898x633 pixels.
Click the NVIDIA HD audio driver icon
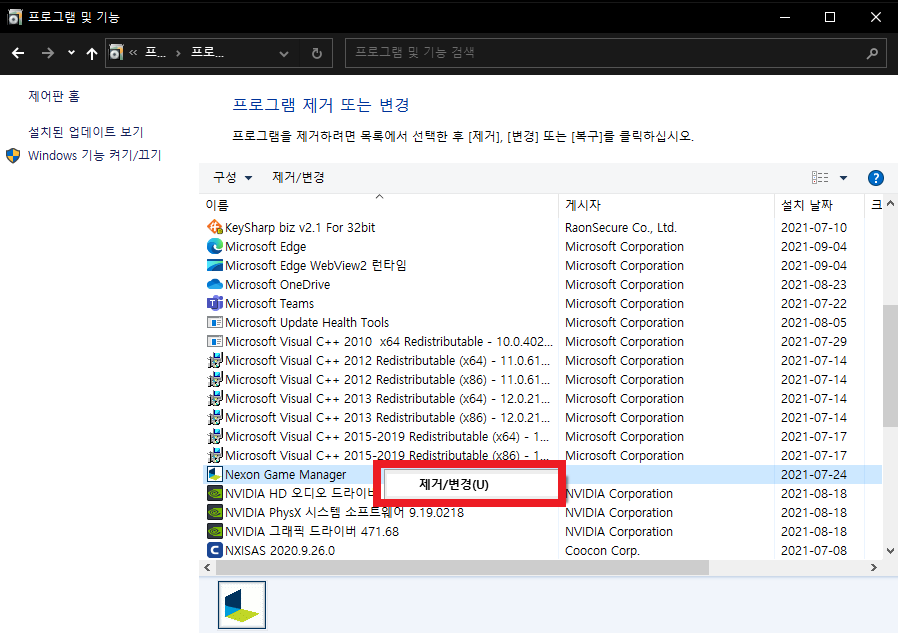[x=215, y=493]
